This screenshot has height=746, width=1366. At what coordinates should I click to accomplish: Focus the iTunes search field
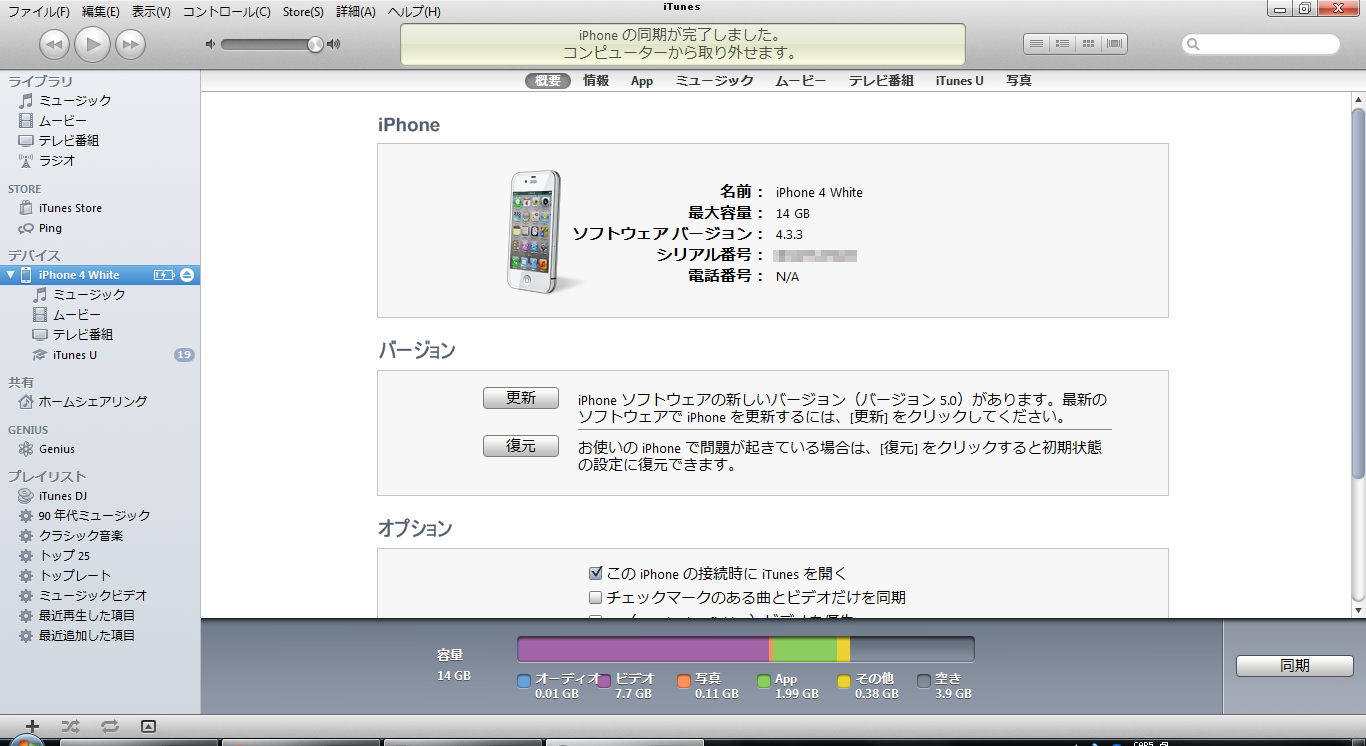(x=1261, y=44)
